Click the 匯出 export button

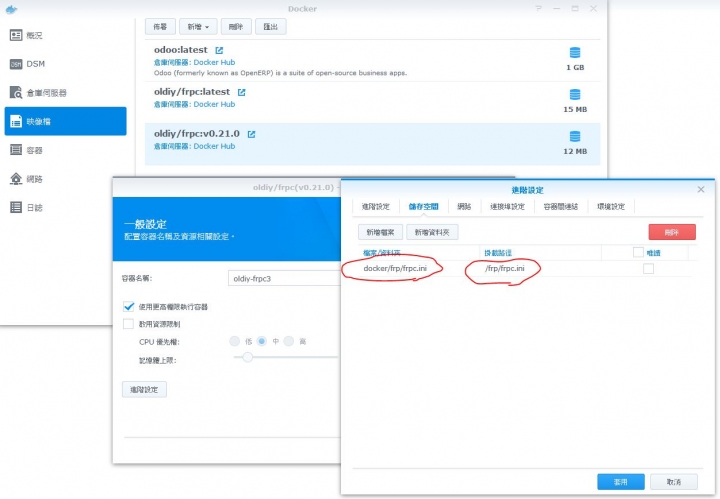(x=270, y=27)
